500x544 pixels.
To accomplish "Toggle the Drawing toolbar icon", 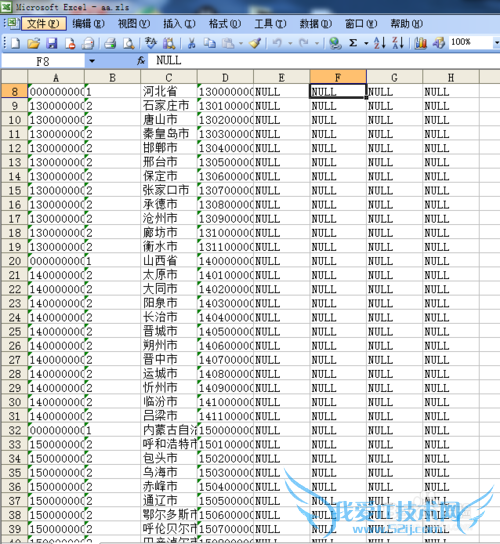I will [x=439, y=43].
